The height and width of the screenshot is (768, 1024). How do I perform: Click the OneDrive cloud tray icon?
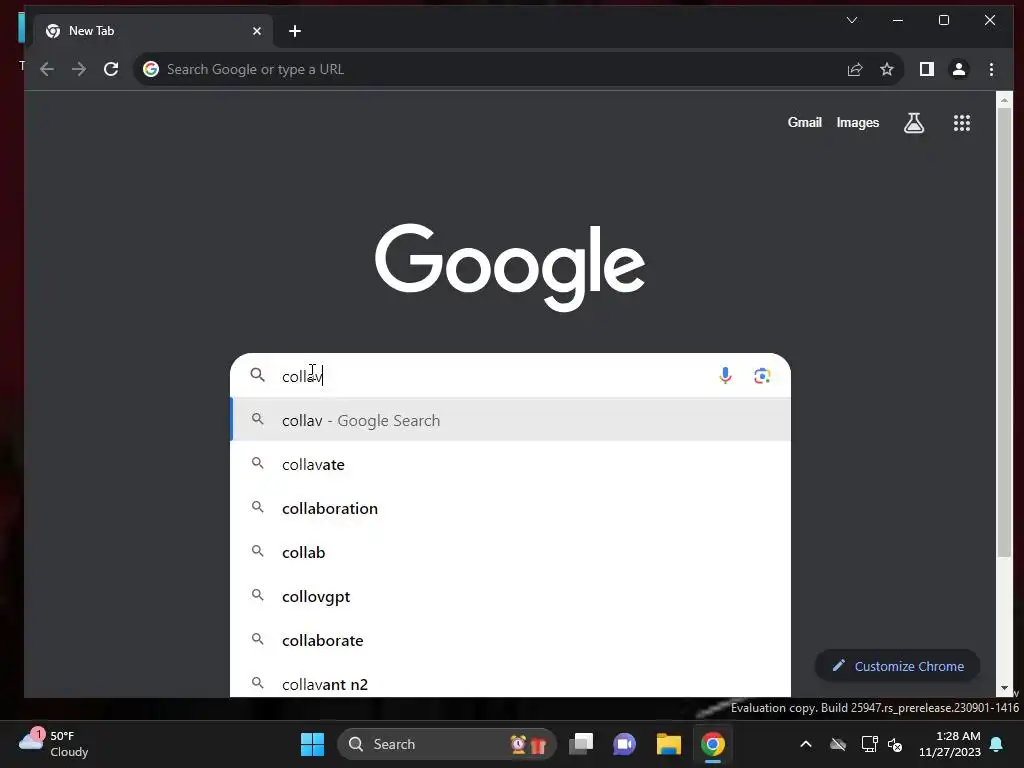point(838,744)
